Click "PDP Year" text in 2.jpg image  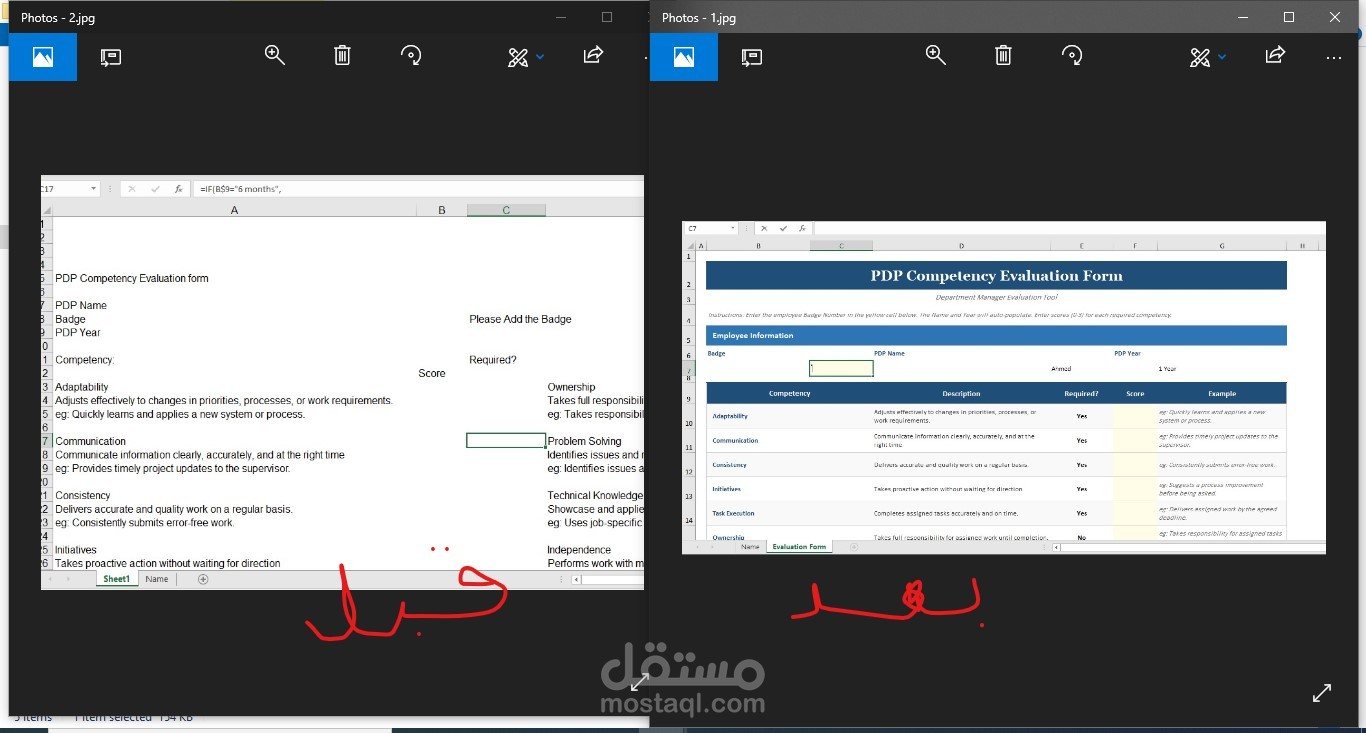point(78,332)
